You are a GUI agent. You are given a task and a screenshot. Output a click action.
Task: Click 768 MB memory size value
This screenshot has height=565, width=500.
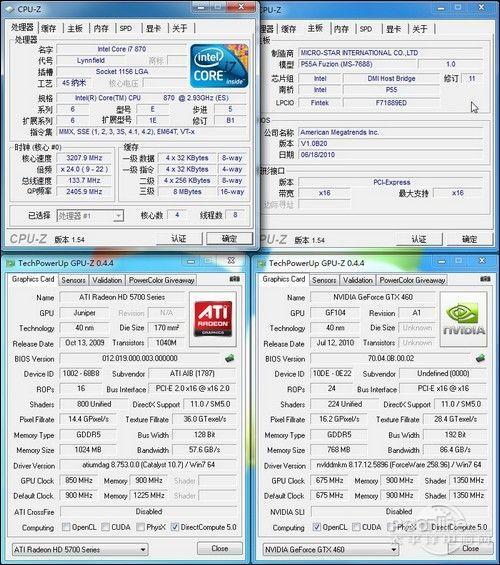[x=339, y=450]
